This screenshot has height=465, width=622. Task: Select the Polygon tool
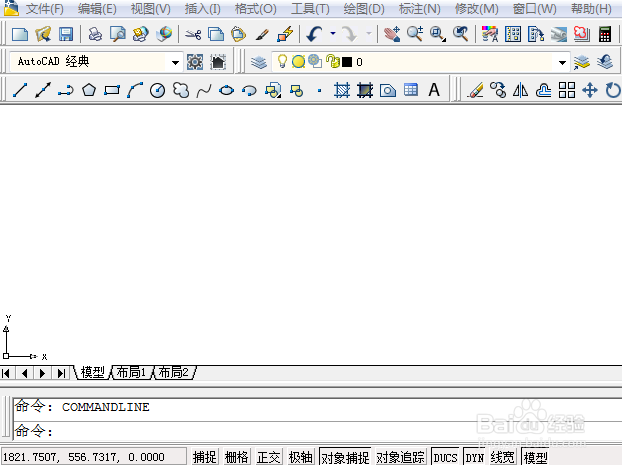pyautogui.click(x=89, y=90)
